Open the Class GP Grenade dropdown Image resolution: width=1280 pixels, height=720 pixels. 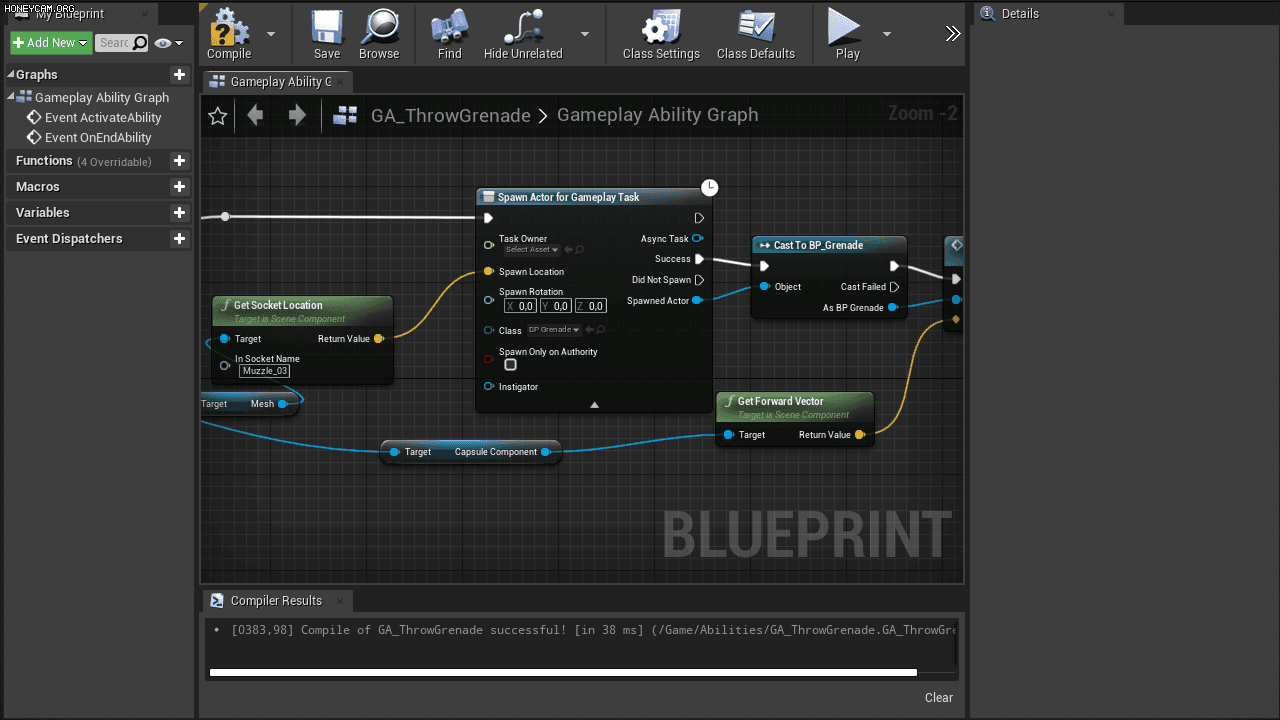(x=554, y=330)
